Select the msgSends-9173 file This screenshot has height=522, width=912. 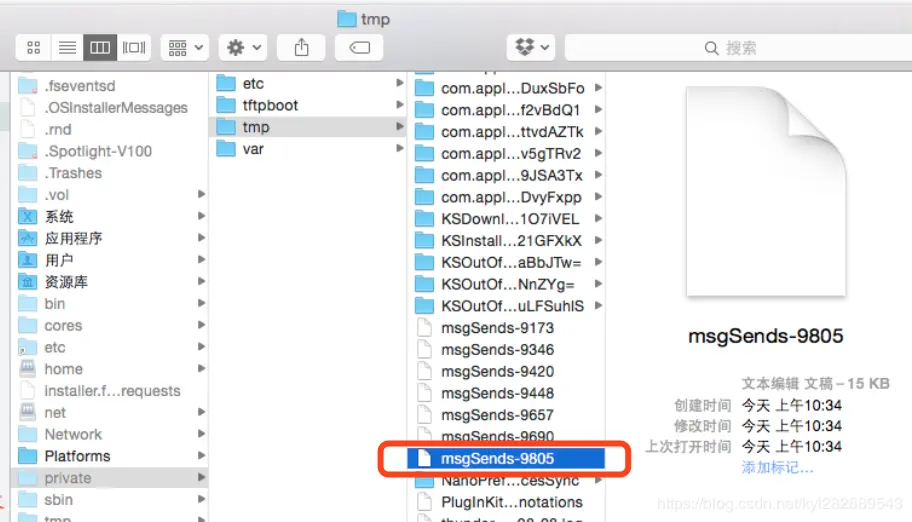(x=507, y=328)
